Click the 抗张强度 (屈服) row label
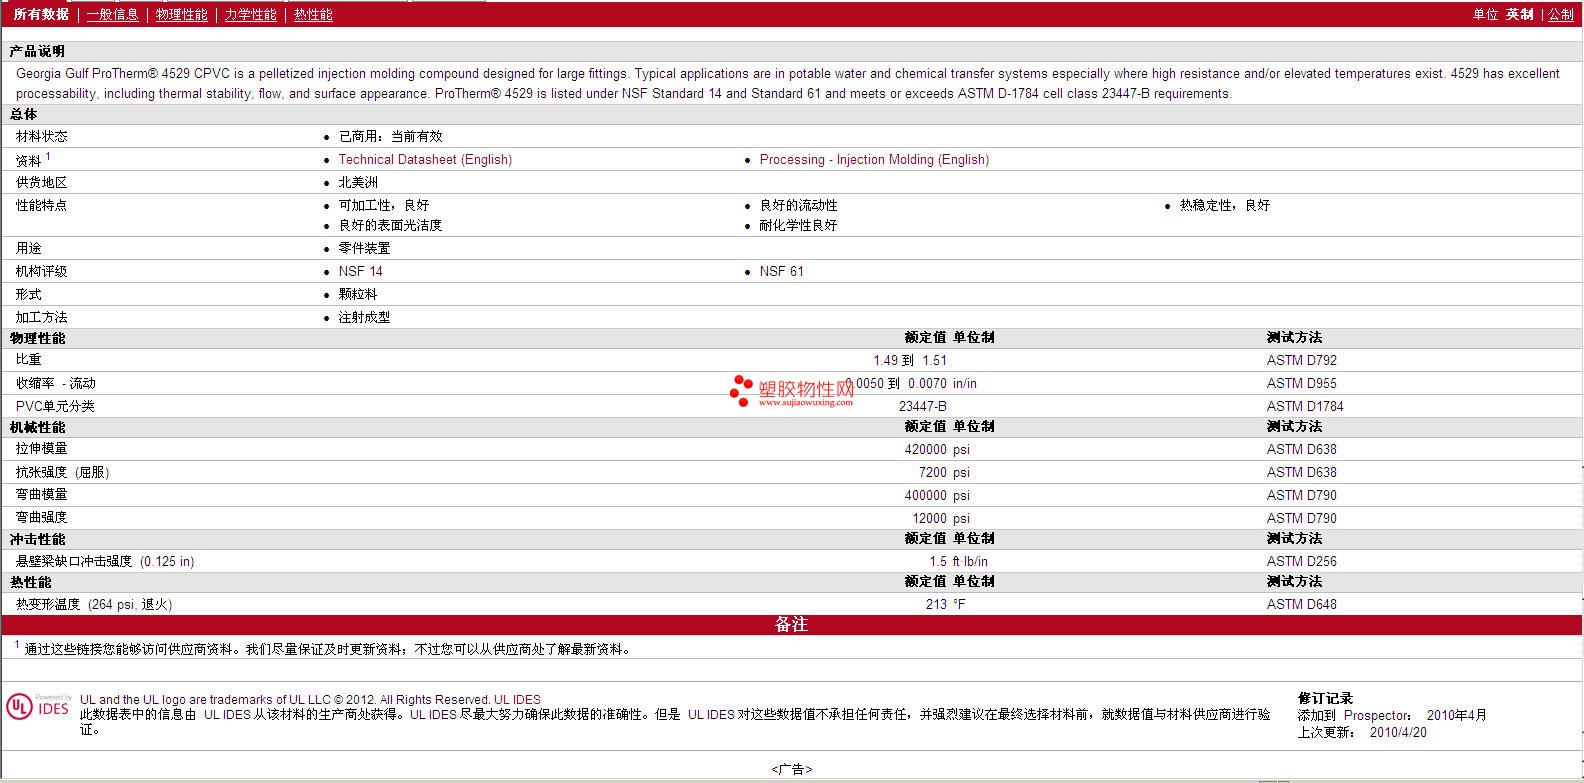1584x783 pixels. [62, 472]
